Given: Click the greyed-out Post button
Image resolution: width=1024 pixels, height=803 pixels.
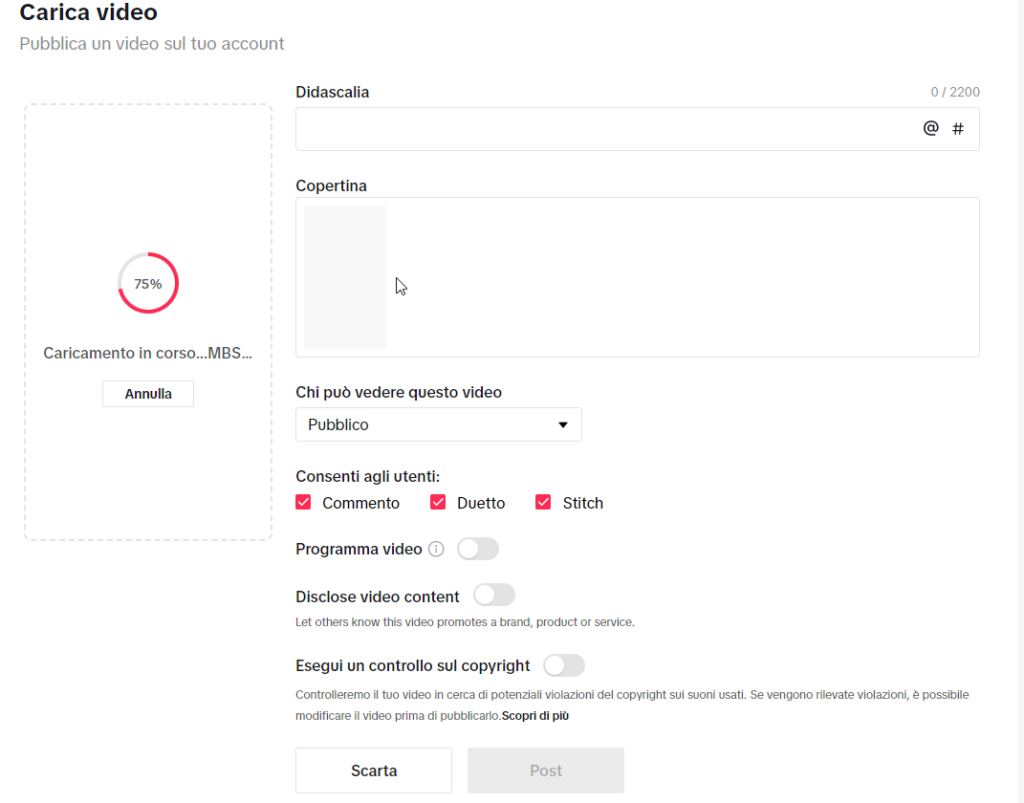Looking at the screenshot, I should point(546,770).
